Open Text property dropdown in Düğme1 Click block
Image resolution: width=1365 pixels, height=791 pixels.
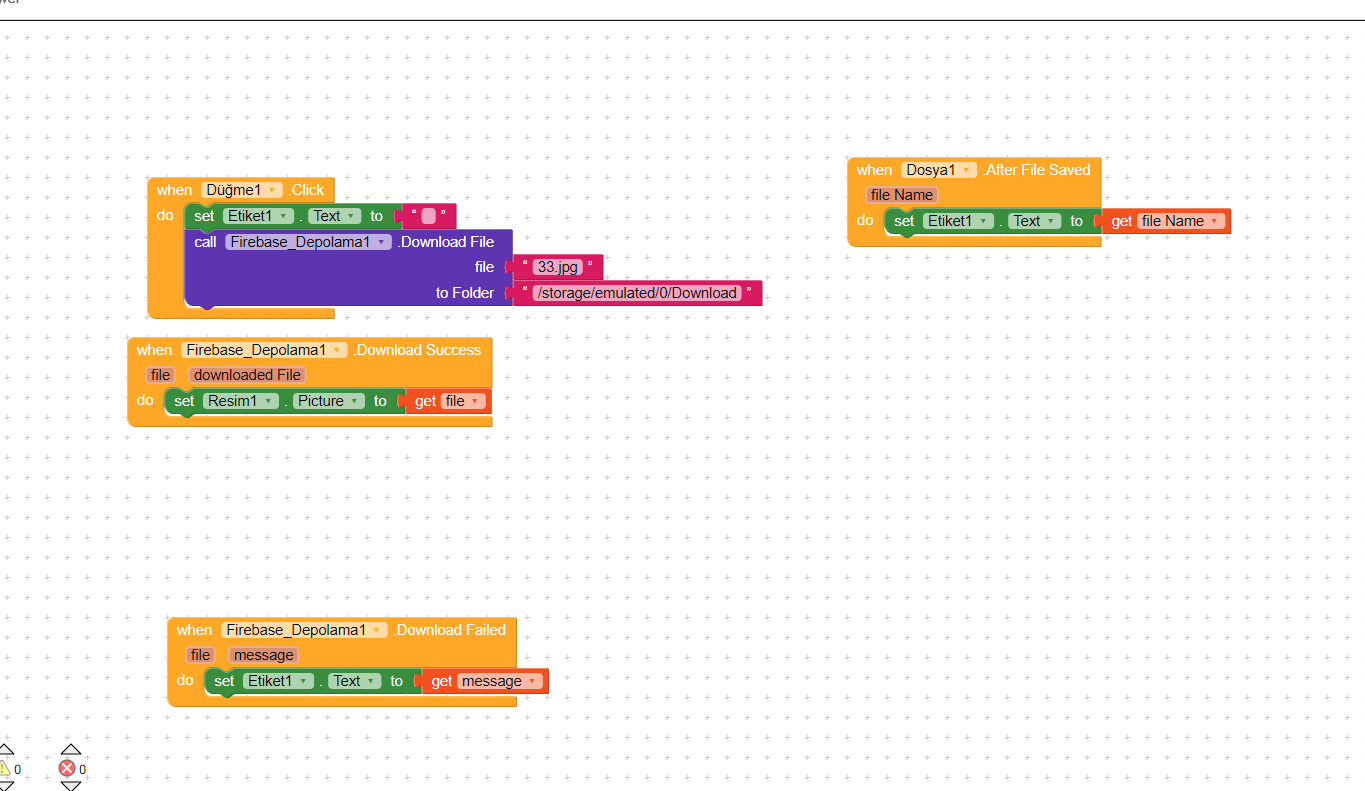(335, 216)
